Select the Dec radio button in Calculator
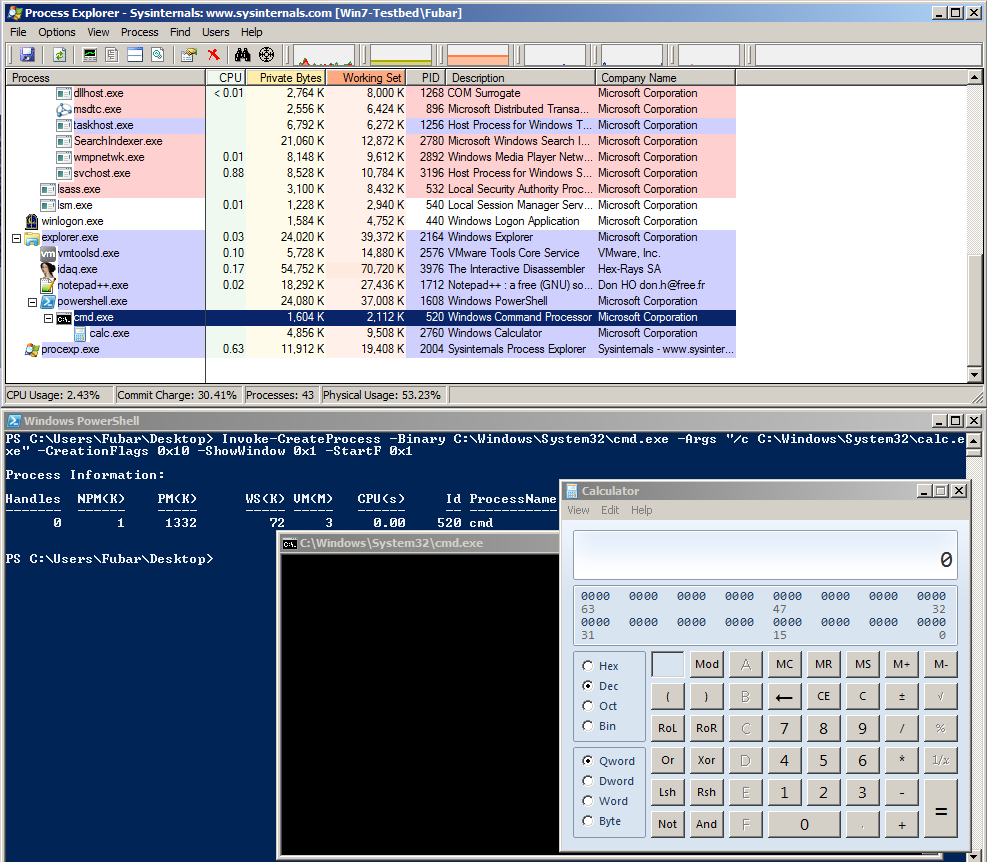This screenshot has height=862, width=987. (588, 686)
